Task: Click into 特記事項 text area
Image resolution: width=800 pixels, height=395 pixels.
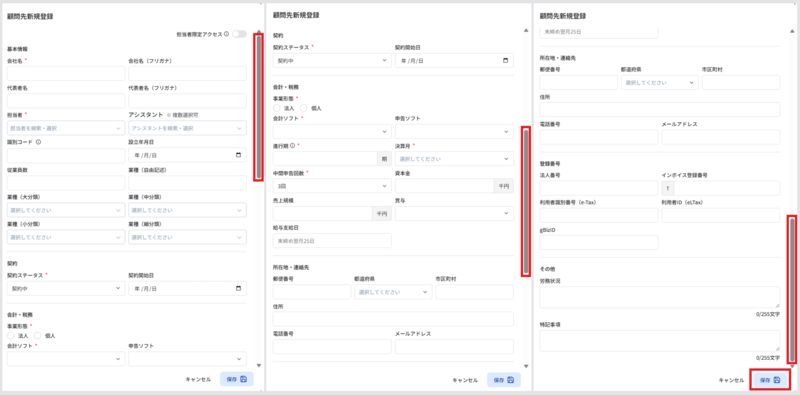Action: (x=659, y=340)
